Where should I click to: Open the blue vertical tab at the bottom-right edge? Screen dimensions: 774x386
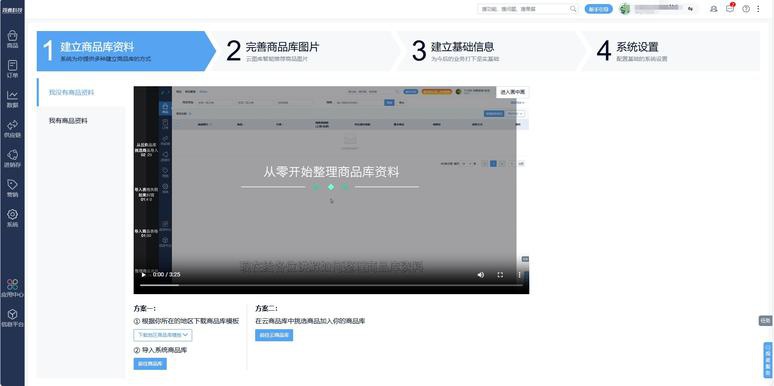click(x=768, y=360)
